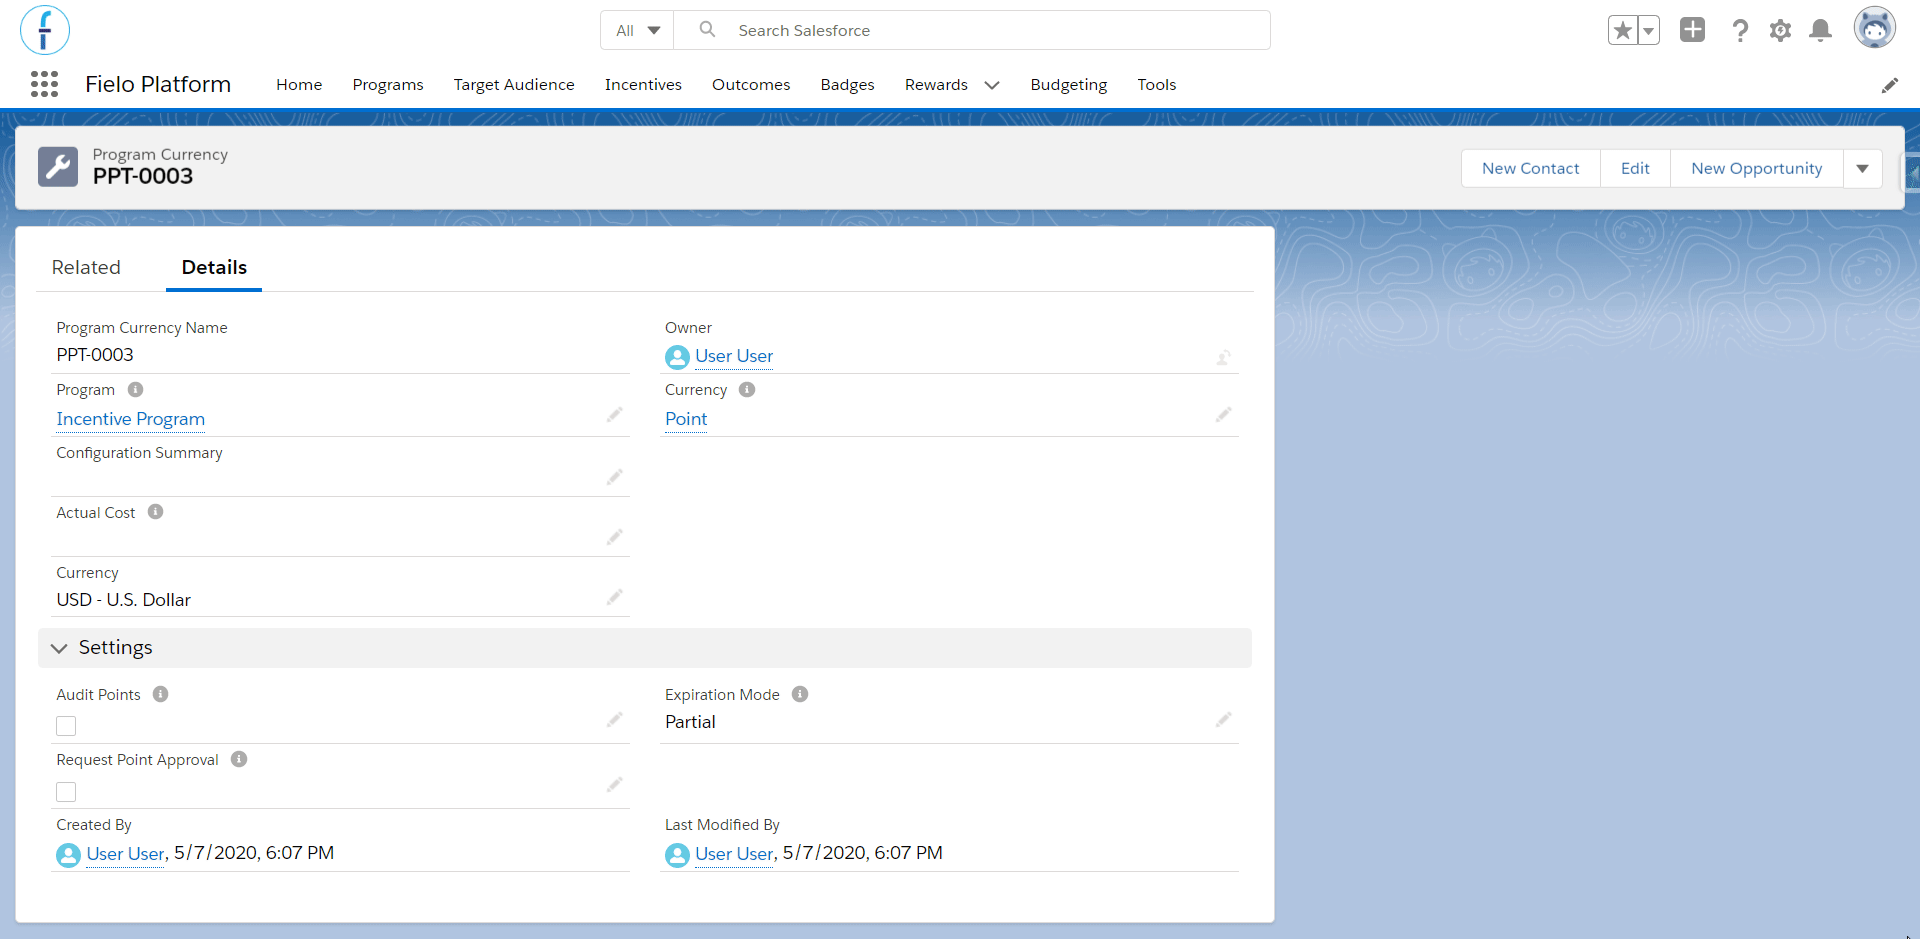The height and width of the screenshot is (939, 1920).
Task: Open the Home nav tab
Action: point(299,85)
